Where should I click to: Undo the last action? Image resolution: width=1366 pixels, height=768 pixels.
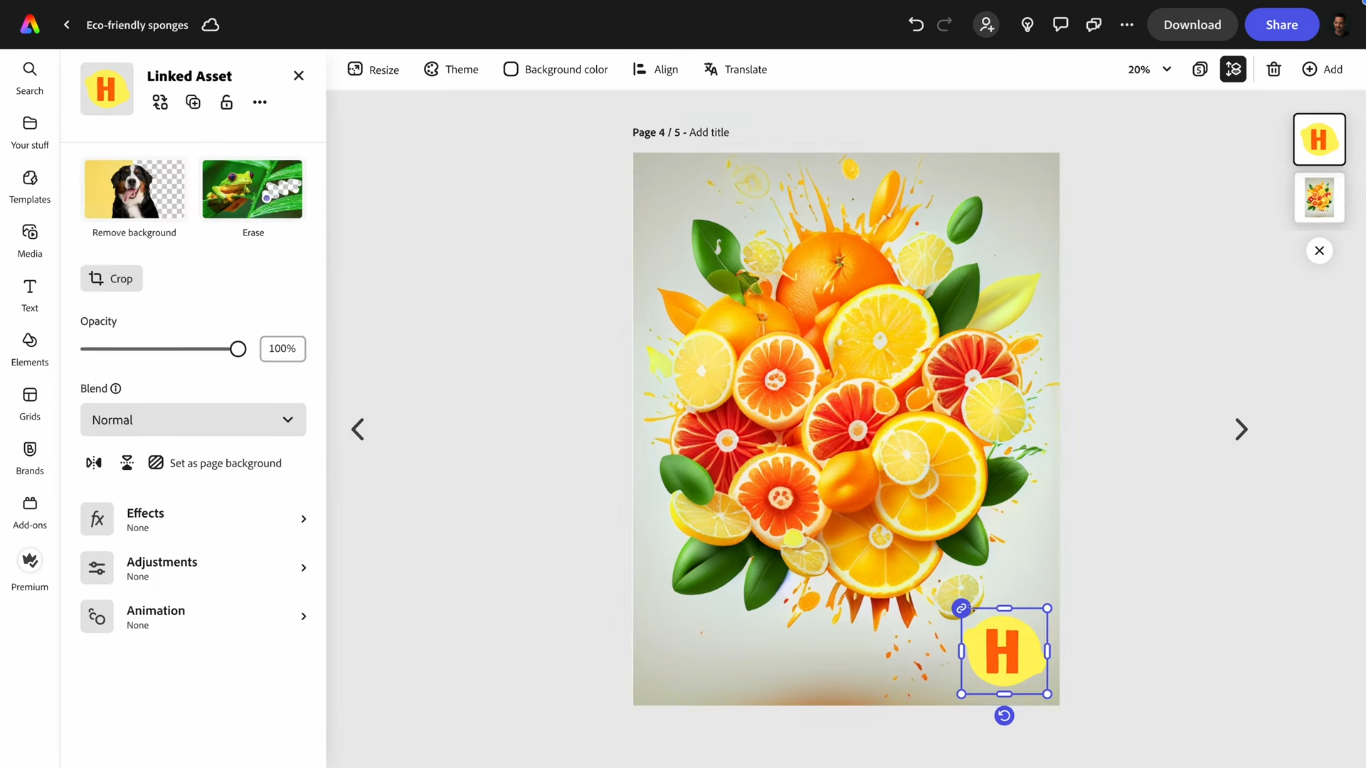916,25
